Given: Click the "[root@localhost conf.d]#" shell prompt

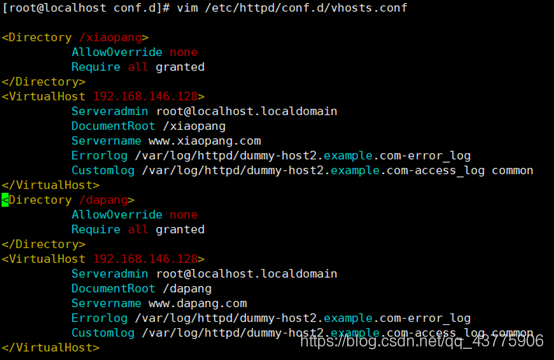Looking at the screenshot, I should coord(86,8).
